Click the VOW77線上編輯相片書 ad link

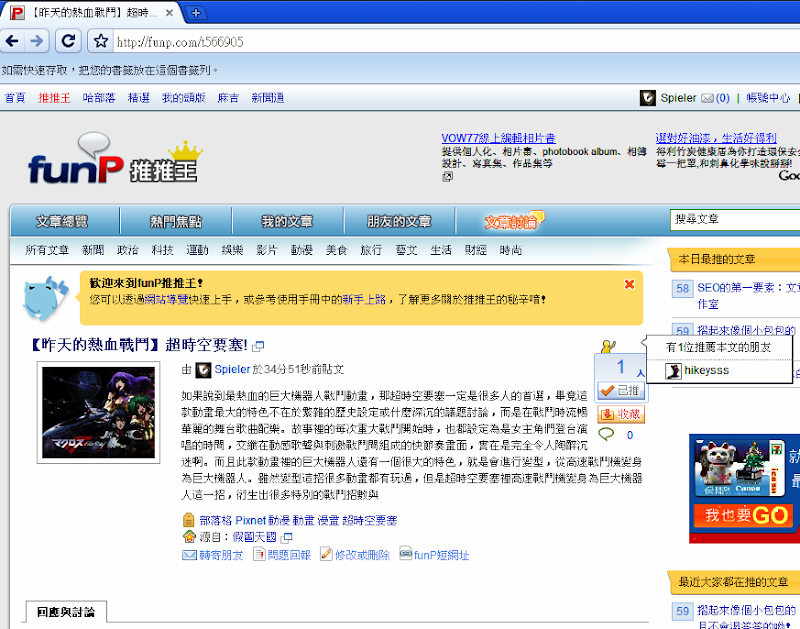pyautogui.click(x=498, y=138)
